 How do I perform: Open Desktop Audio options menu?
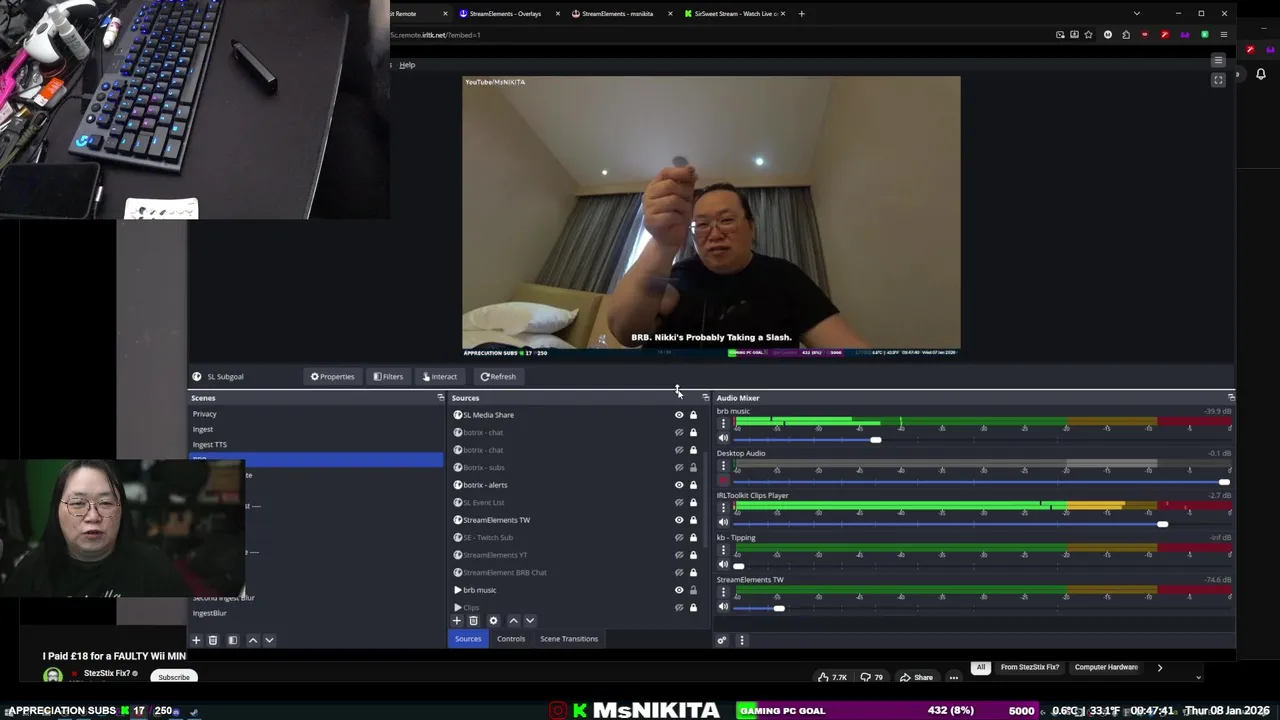tap(723, 466)
